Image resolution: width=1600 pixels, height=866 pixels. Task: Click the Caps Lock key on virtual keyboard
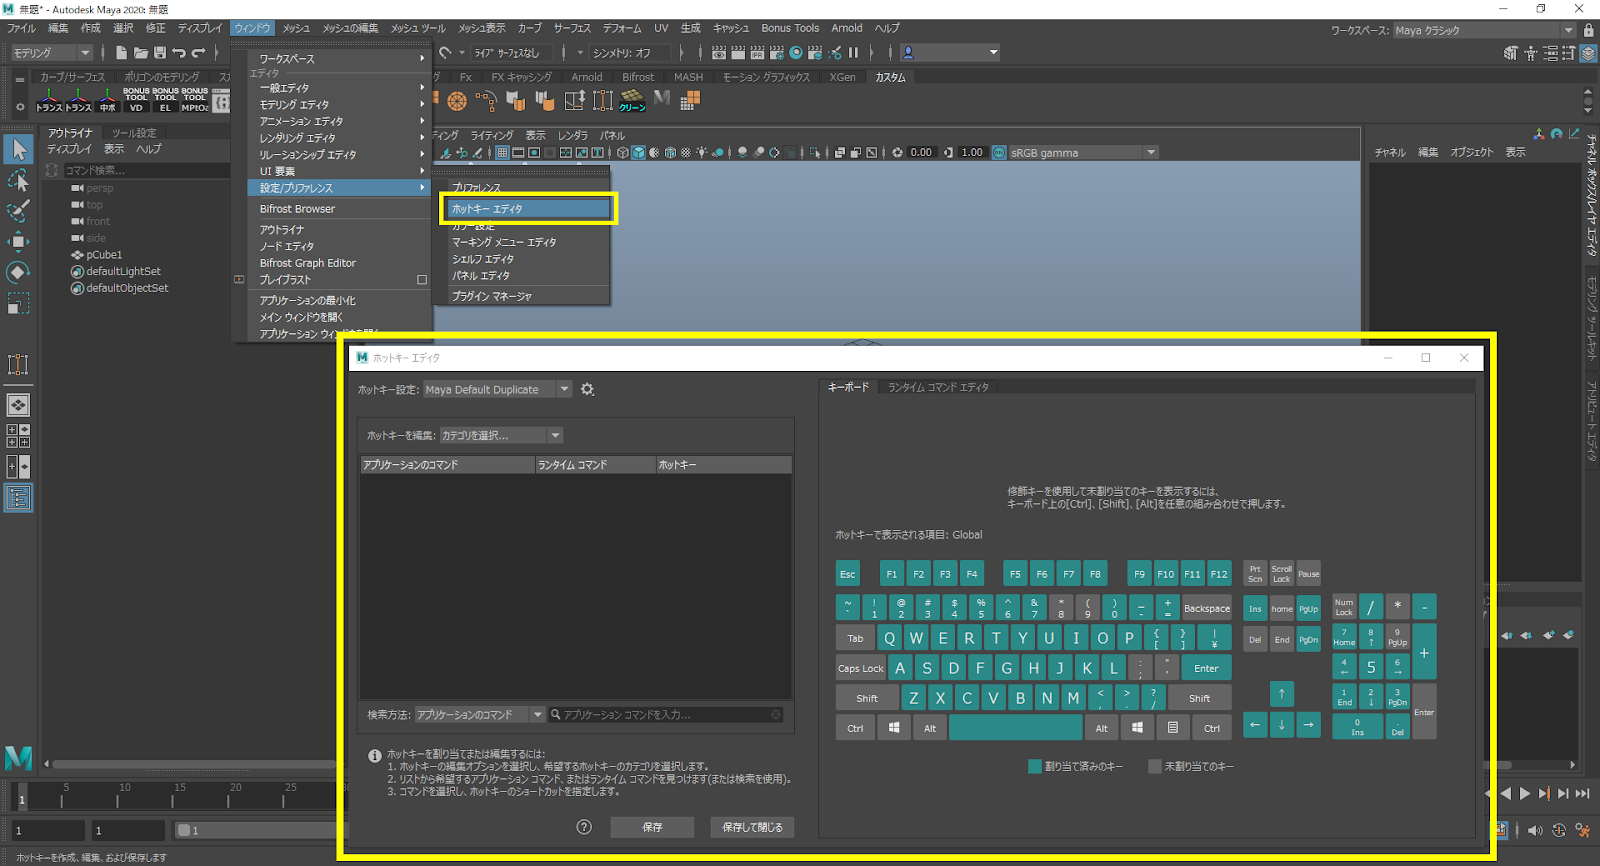(861, 668)
